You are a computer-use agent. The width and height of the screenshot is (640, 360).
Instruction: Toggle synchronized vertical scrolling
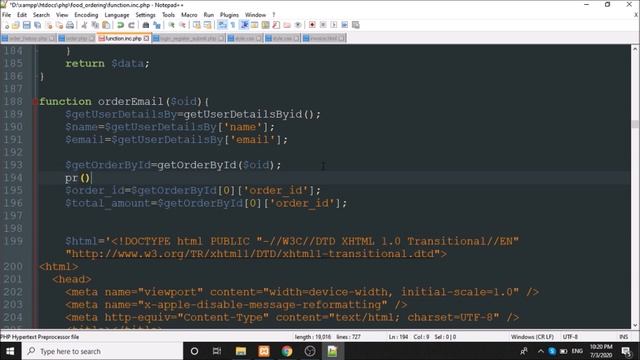(197, 25)
